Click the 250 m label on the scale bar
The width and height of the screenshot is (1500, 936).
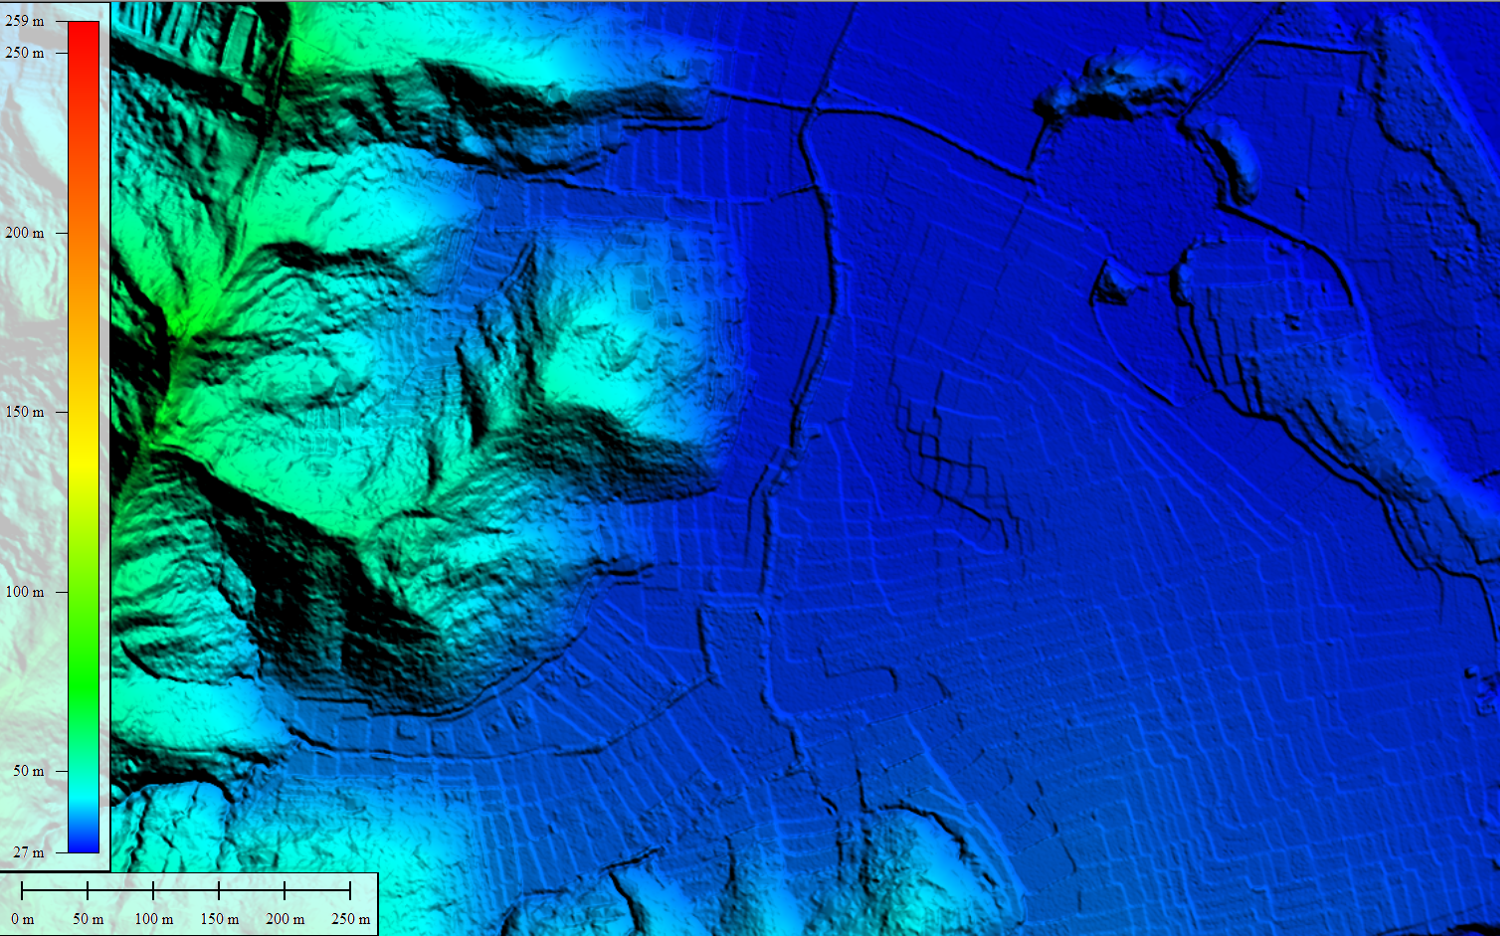coord(351,919)
